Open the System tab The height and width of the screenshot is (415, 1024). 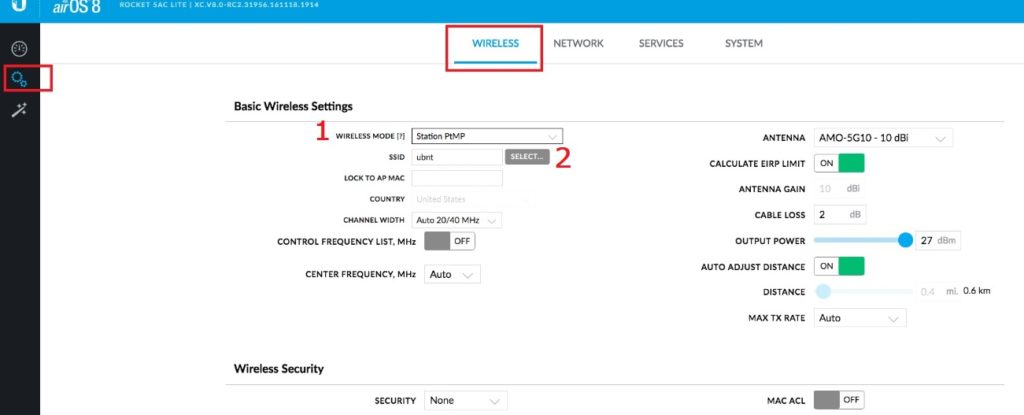click(x=743, y=44)
